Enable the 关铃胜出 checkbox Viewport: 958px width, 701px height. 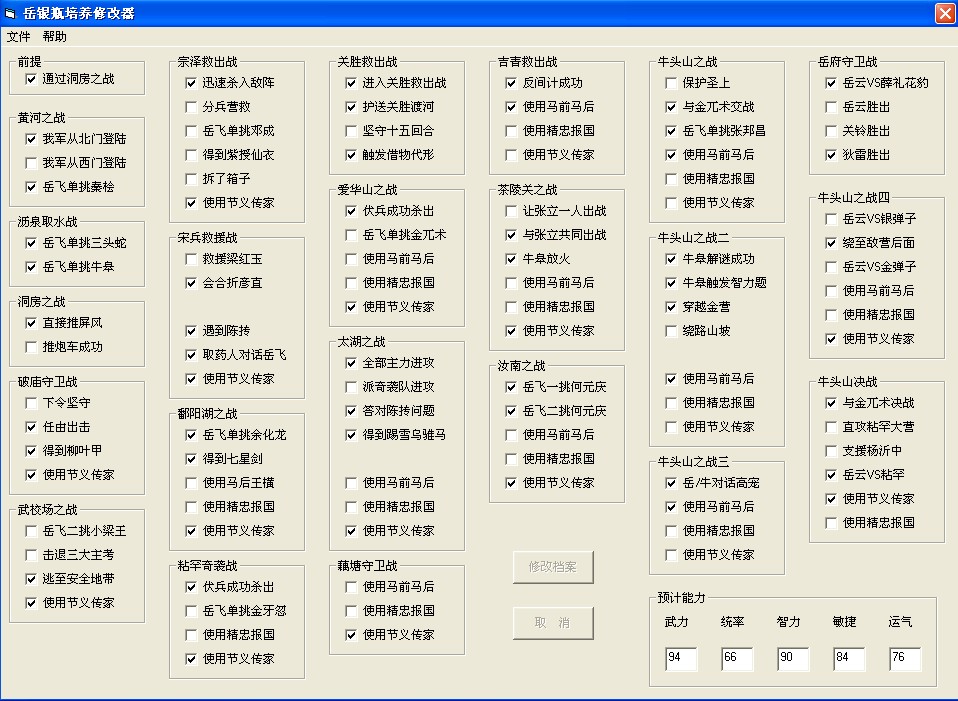[x=831, y=131]
